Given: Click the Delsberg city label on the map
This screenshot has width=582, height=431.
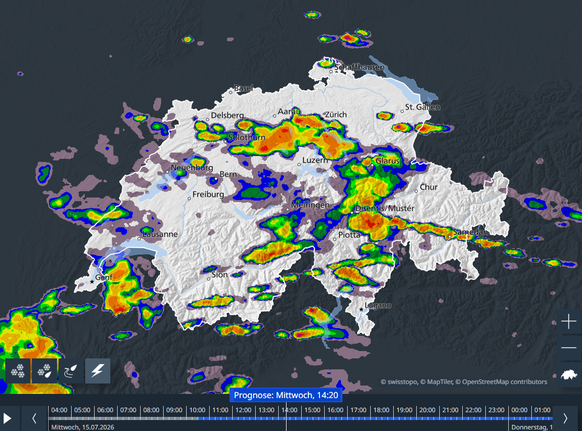Looking at the screenshot, I should (x=228, y=115).
